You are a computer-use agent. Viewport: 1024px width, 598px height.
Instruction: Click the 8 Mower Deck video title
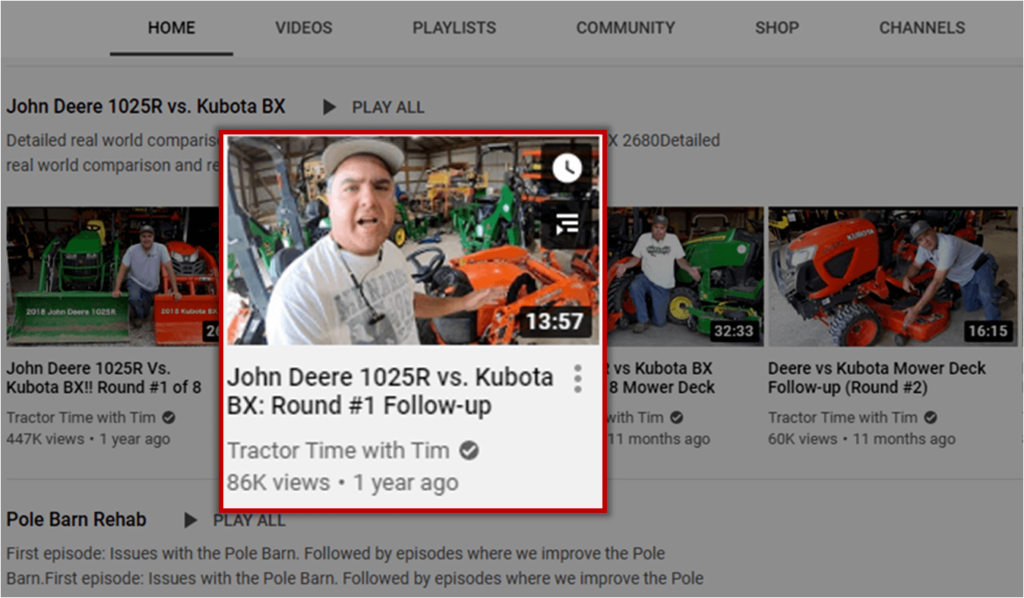(x=661, y=377)
